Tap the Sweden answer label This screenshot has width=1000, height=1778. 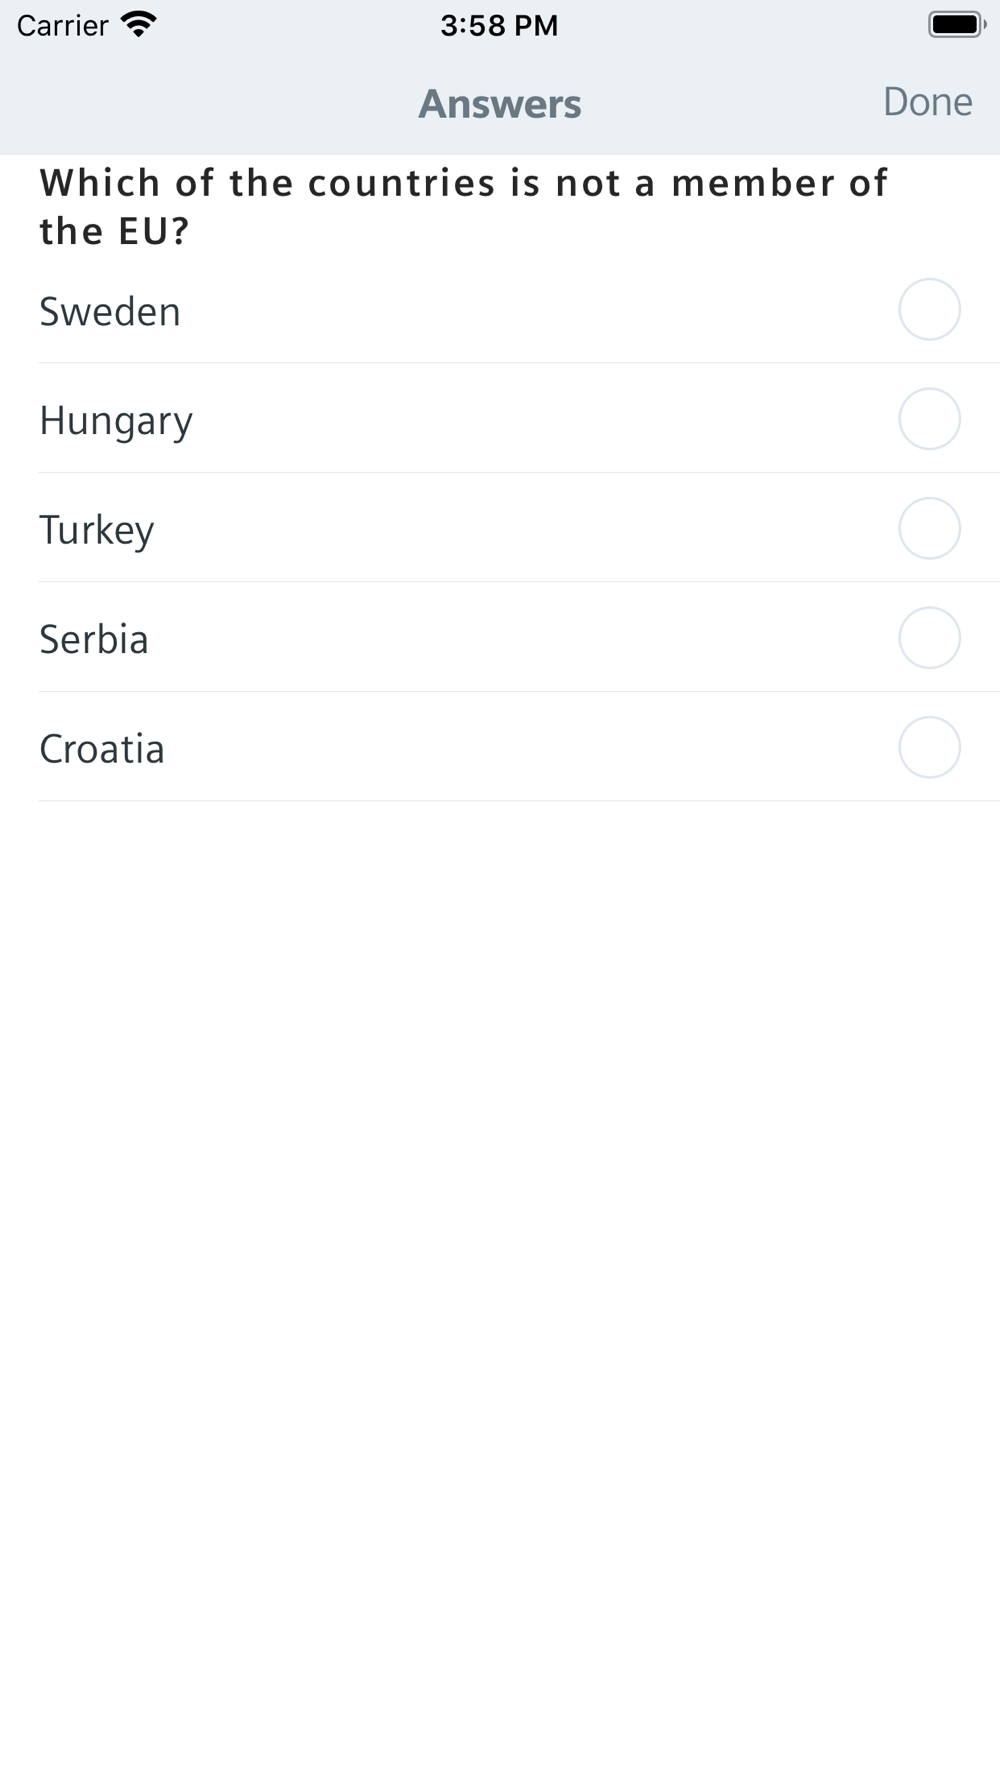[x=110, y=311]
